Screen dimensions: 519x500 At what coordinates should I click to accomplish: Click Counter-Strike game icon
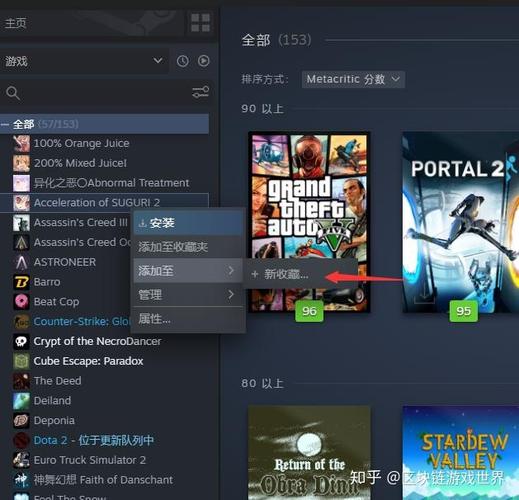(x=21, y=322)
